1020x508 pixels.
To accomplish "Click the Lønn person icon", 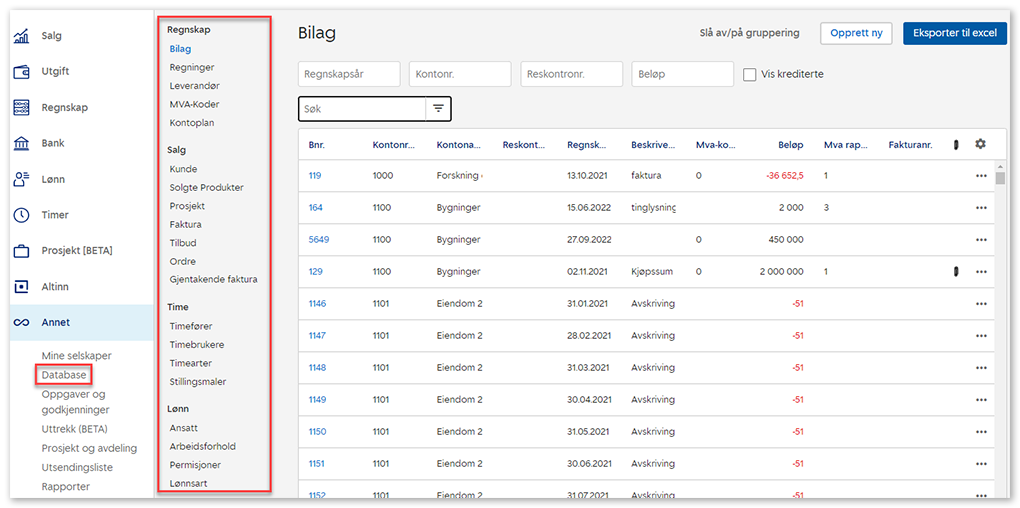I will click(21, 180).
